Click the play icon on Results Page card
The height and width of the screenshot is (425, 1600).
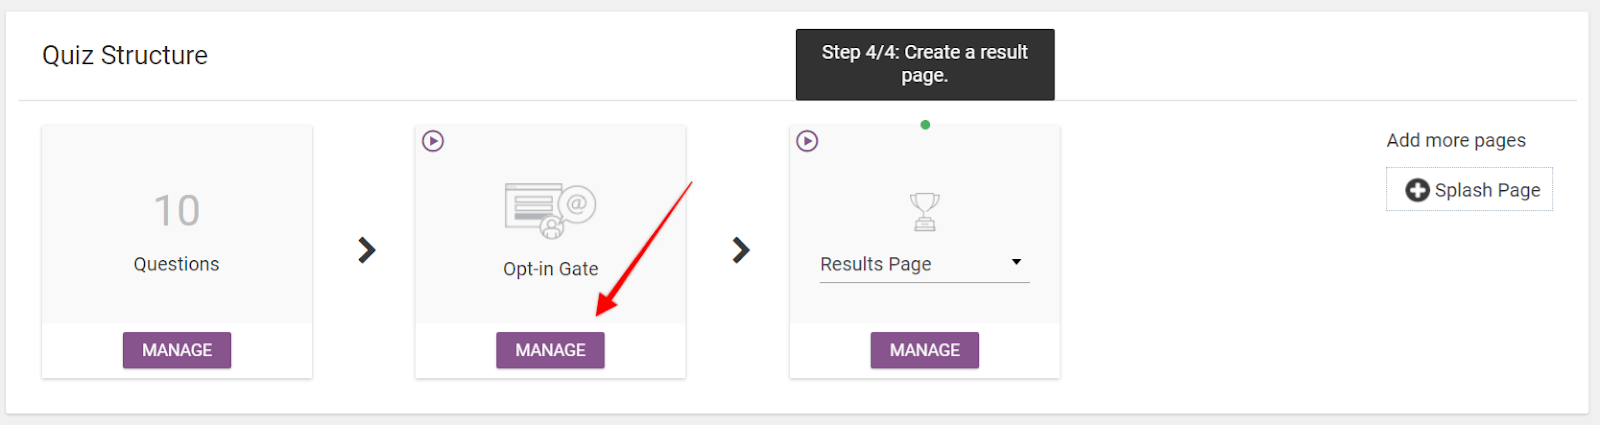tap(807, 141)
